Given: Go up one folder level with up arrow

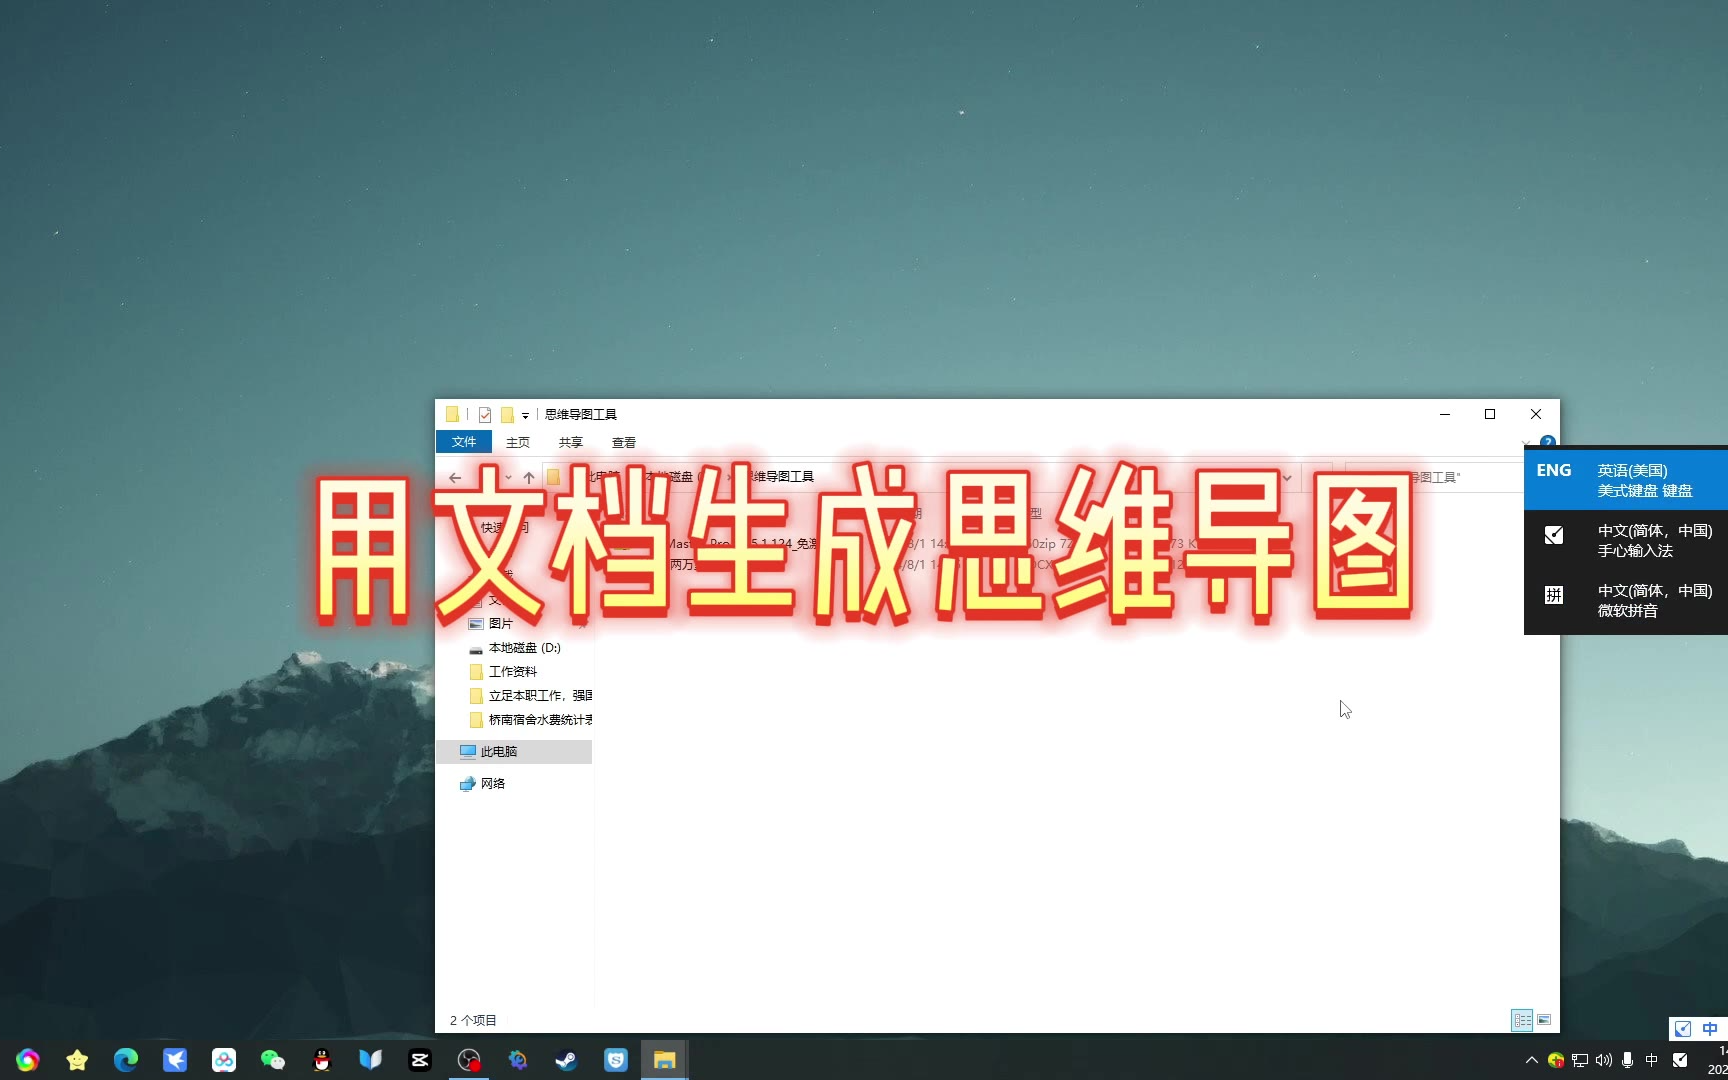Looking at the screenshot, I should click(x=529, y=477).
